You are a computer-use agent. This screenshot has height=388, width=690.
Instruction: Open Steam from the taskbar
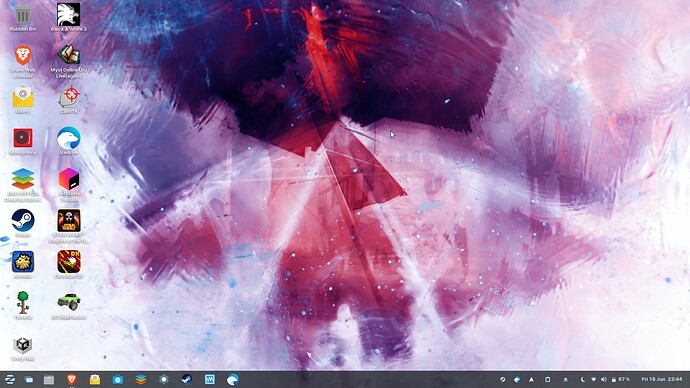[187, 379]
